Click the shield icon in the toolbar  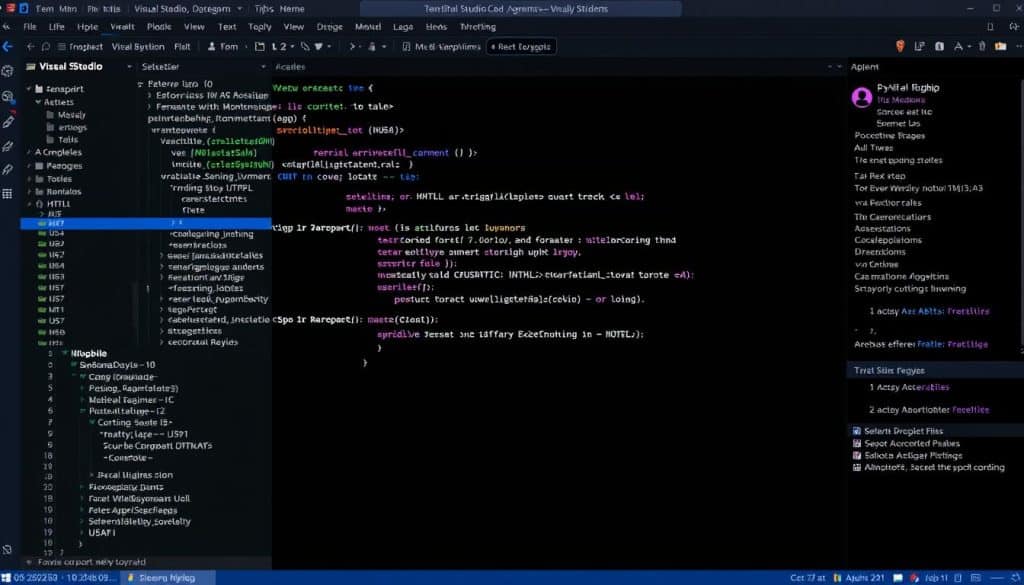pyautogui.click(x=319, y=46)
